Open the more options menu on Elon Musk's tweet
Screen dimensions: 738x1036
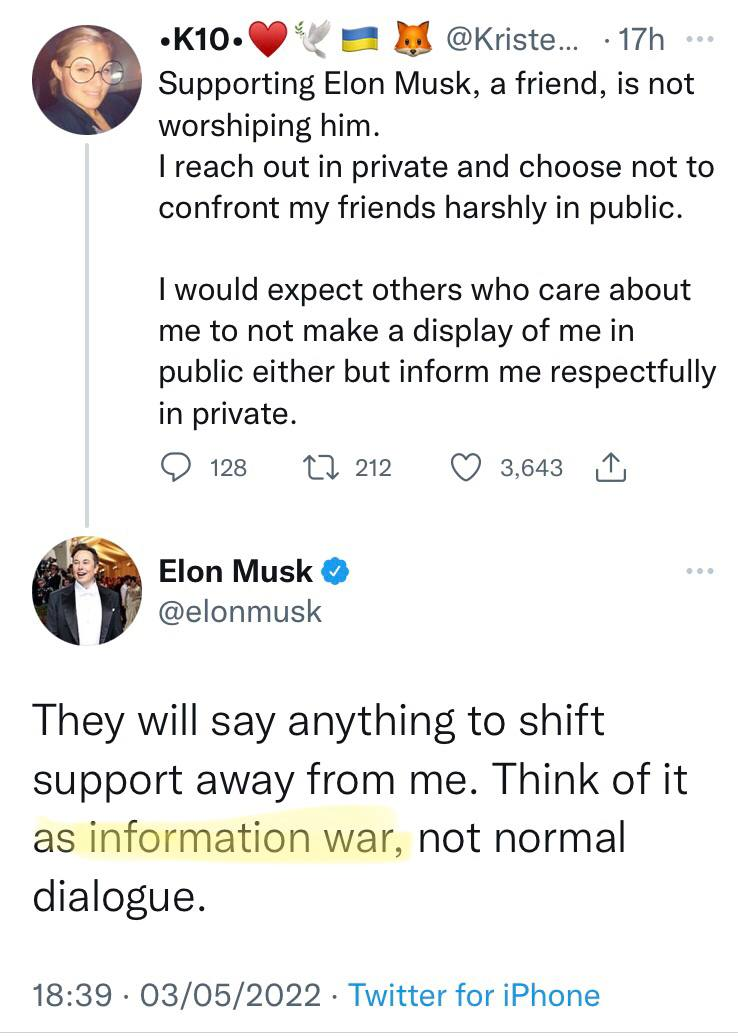coord(700,571)
